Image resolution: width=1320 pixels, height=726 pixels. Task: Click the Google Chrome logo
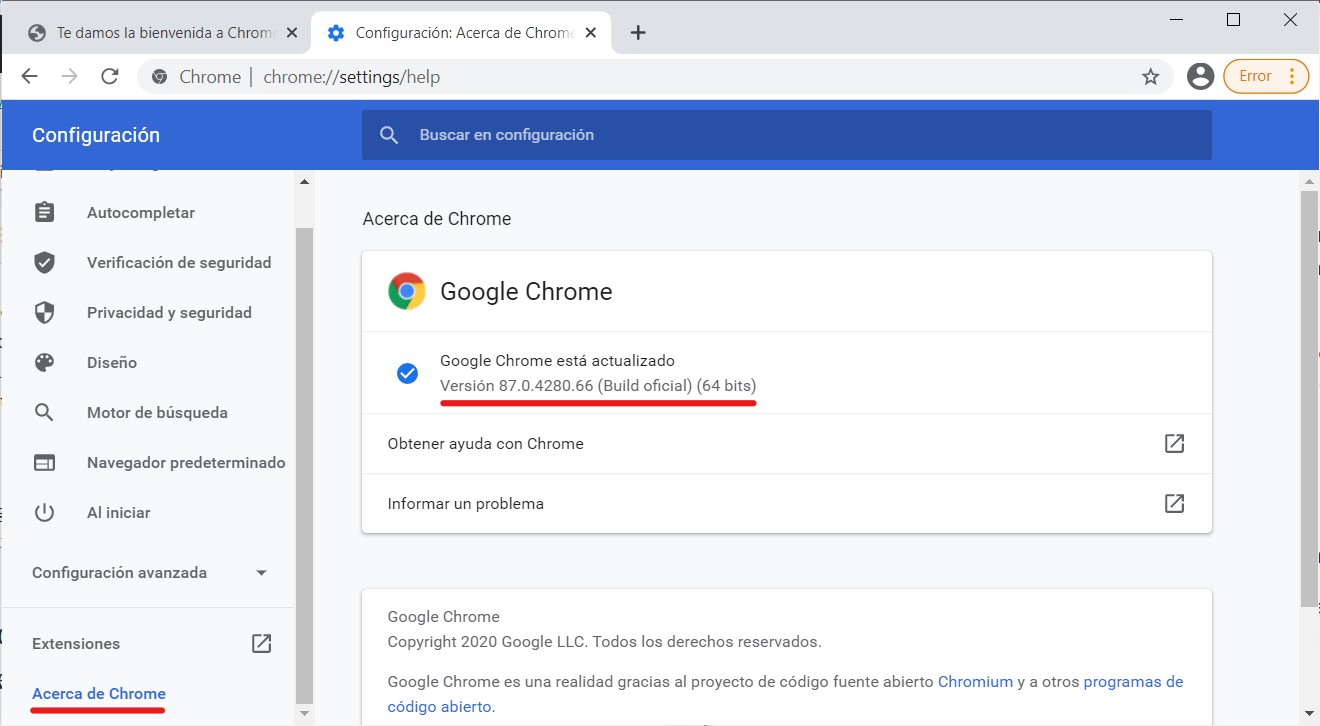pyautogui.click(x=407, y=291)
